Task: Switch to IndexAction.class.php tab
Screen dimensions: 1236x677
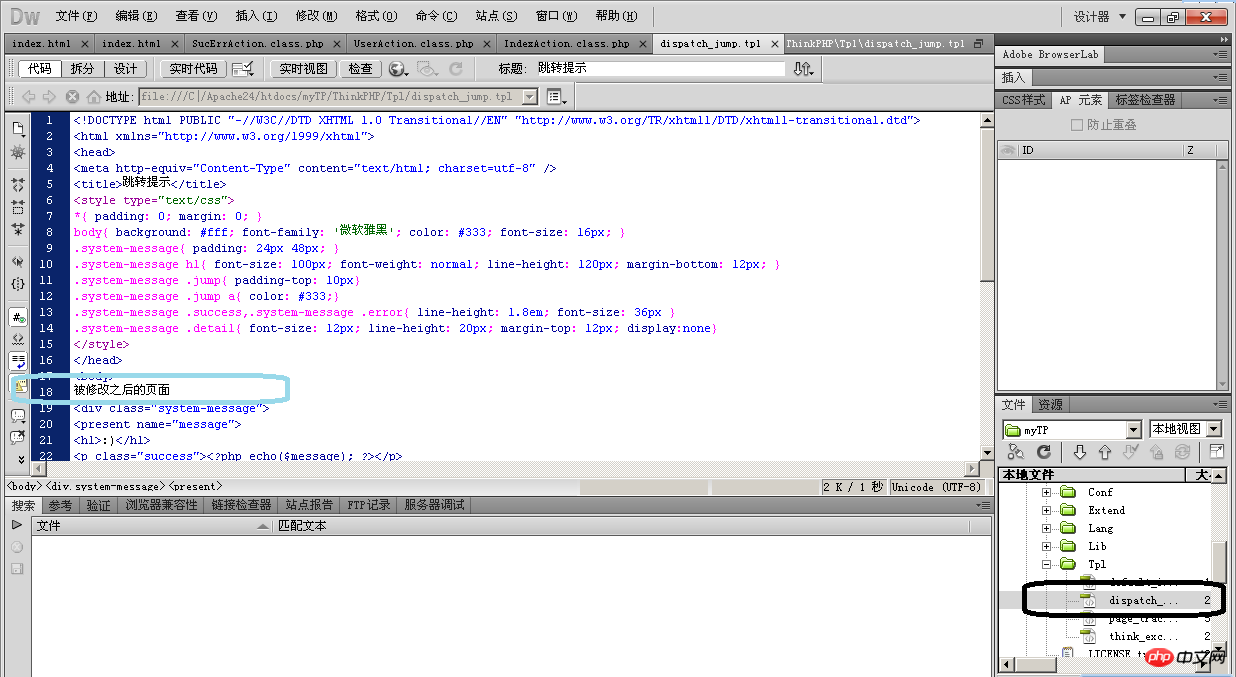Action: [x=567, y=44]
